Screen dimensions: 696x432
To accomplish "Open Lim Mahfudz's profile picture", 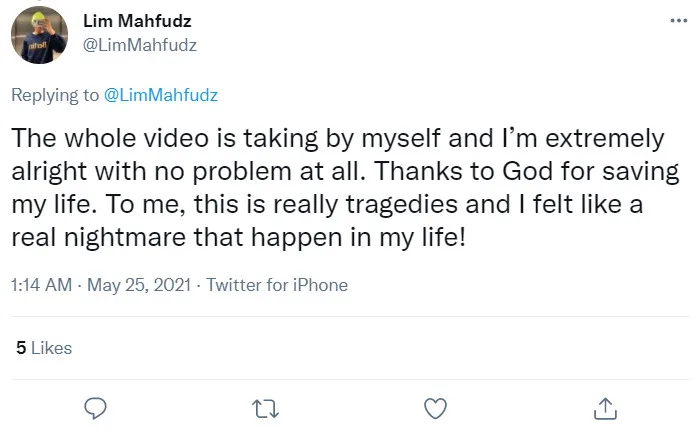I will pyautogui.click(x=39, y=34).
